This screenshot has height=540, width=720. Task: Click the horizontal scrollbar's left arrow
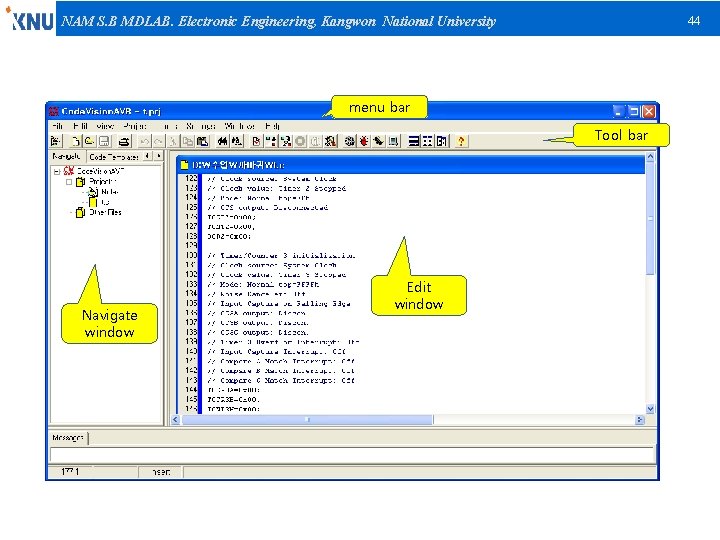[x=175, y=420]
